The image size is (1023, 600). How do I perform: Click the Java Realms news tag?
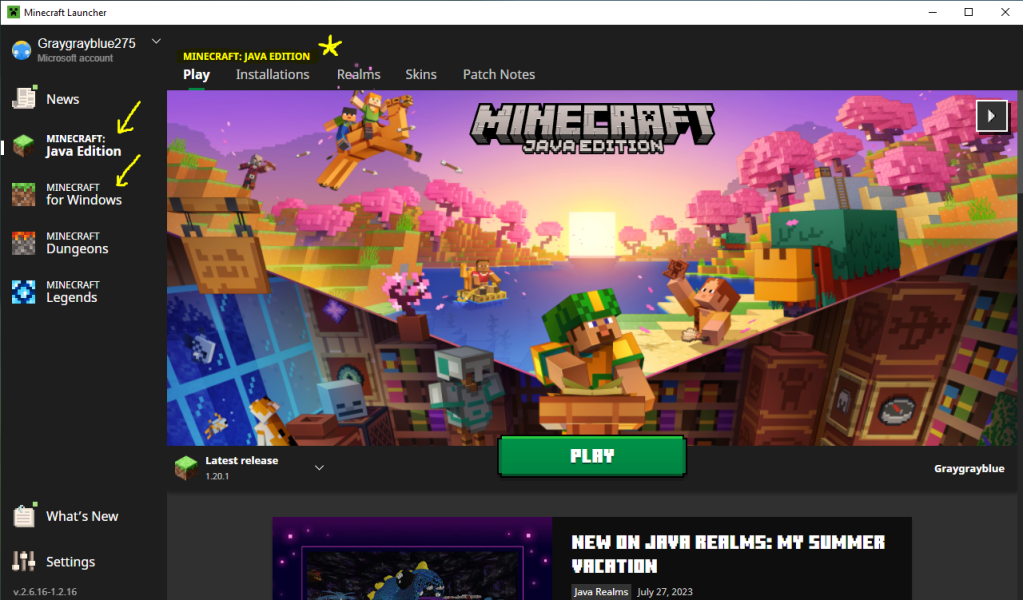coord(601,592)
